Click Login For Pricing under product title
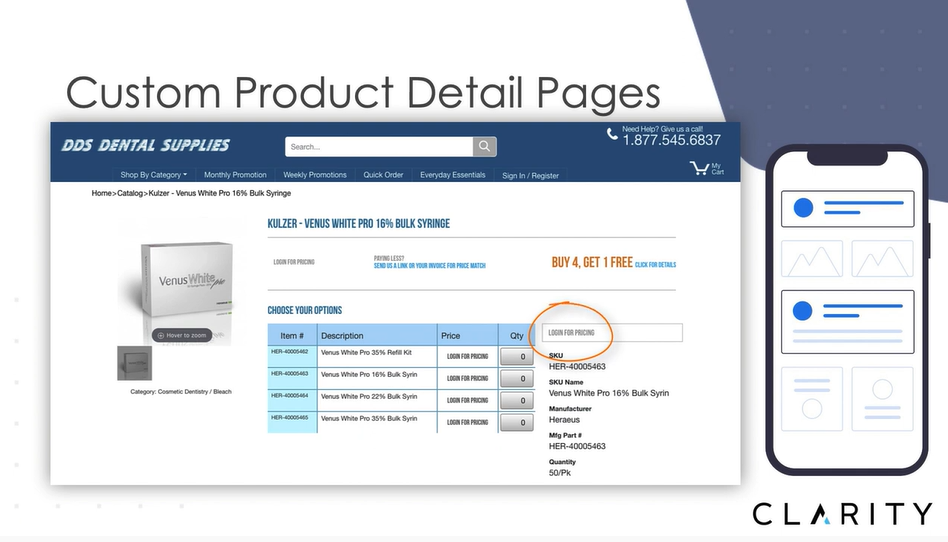The image size is (948, 542). tap(294, 262)
